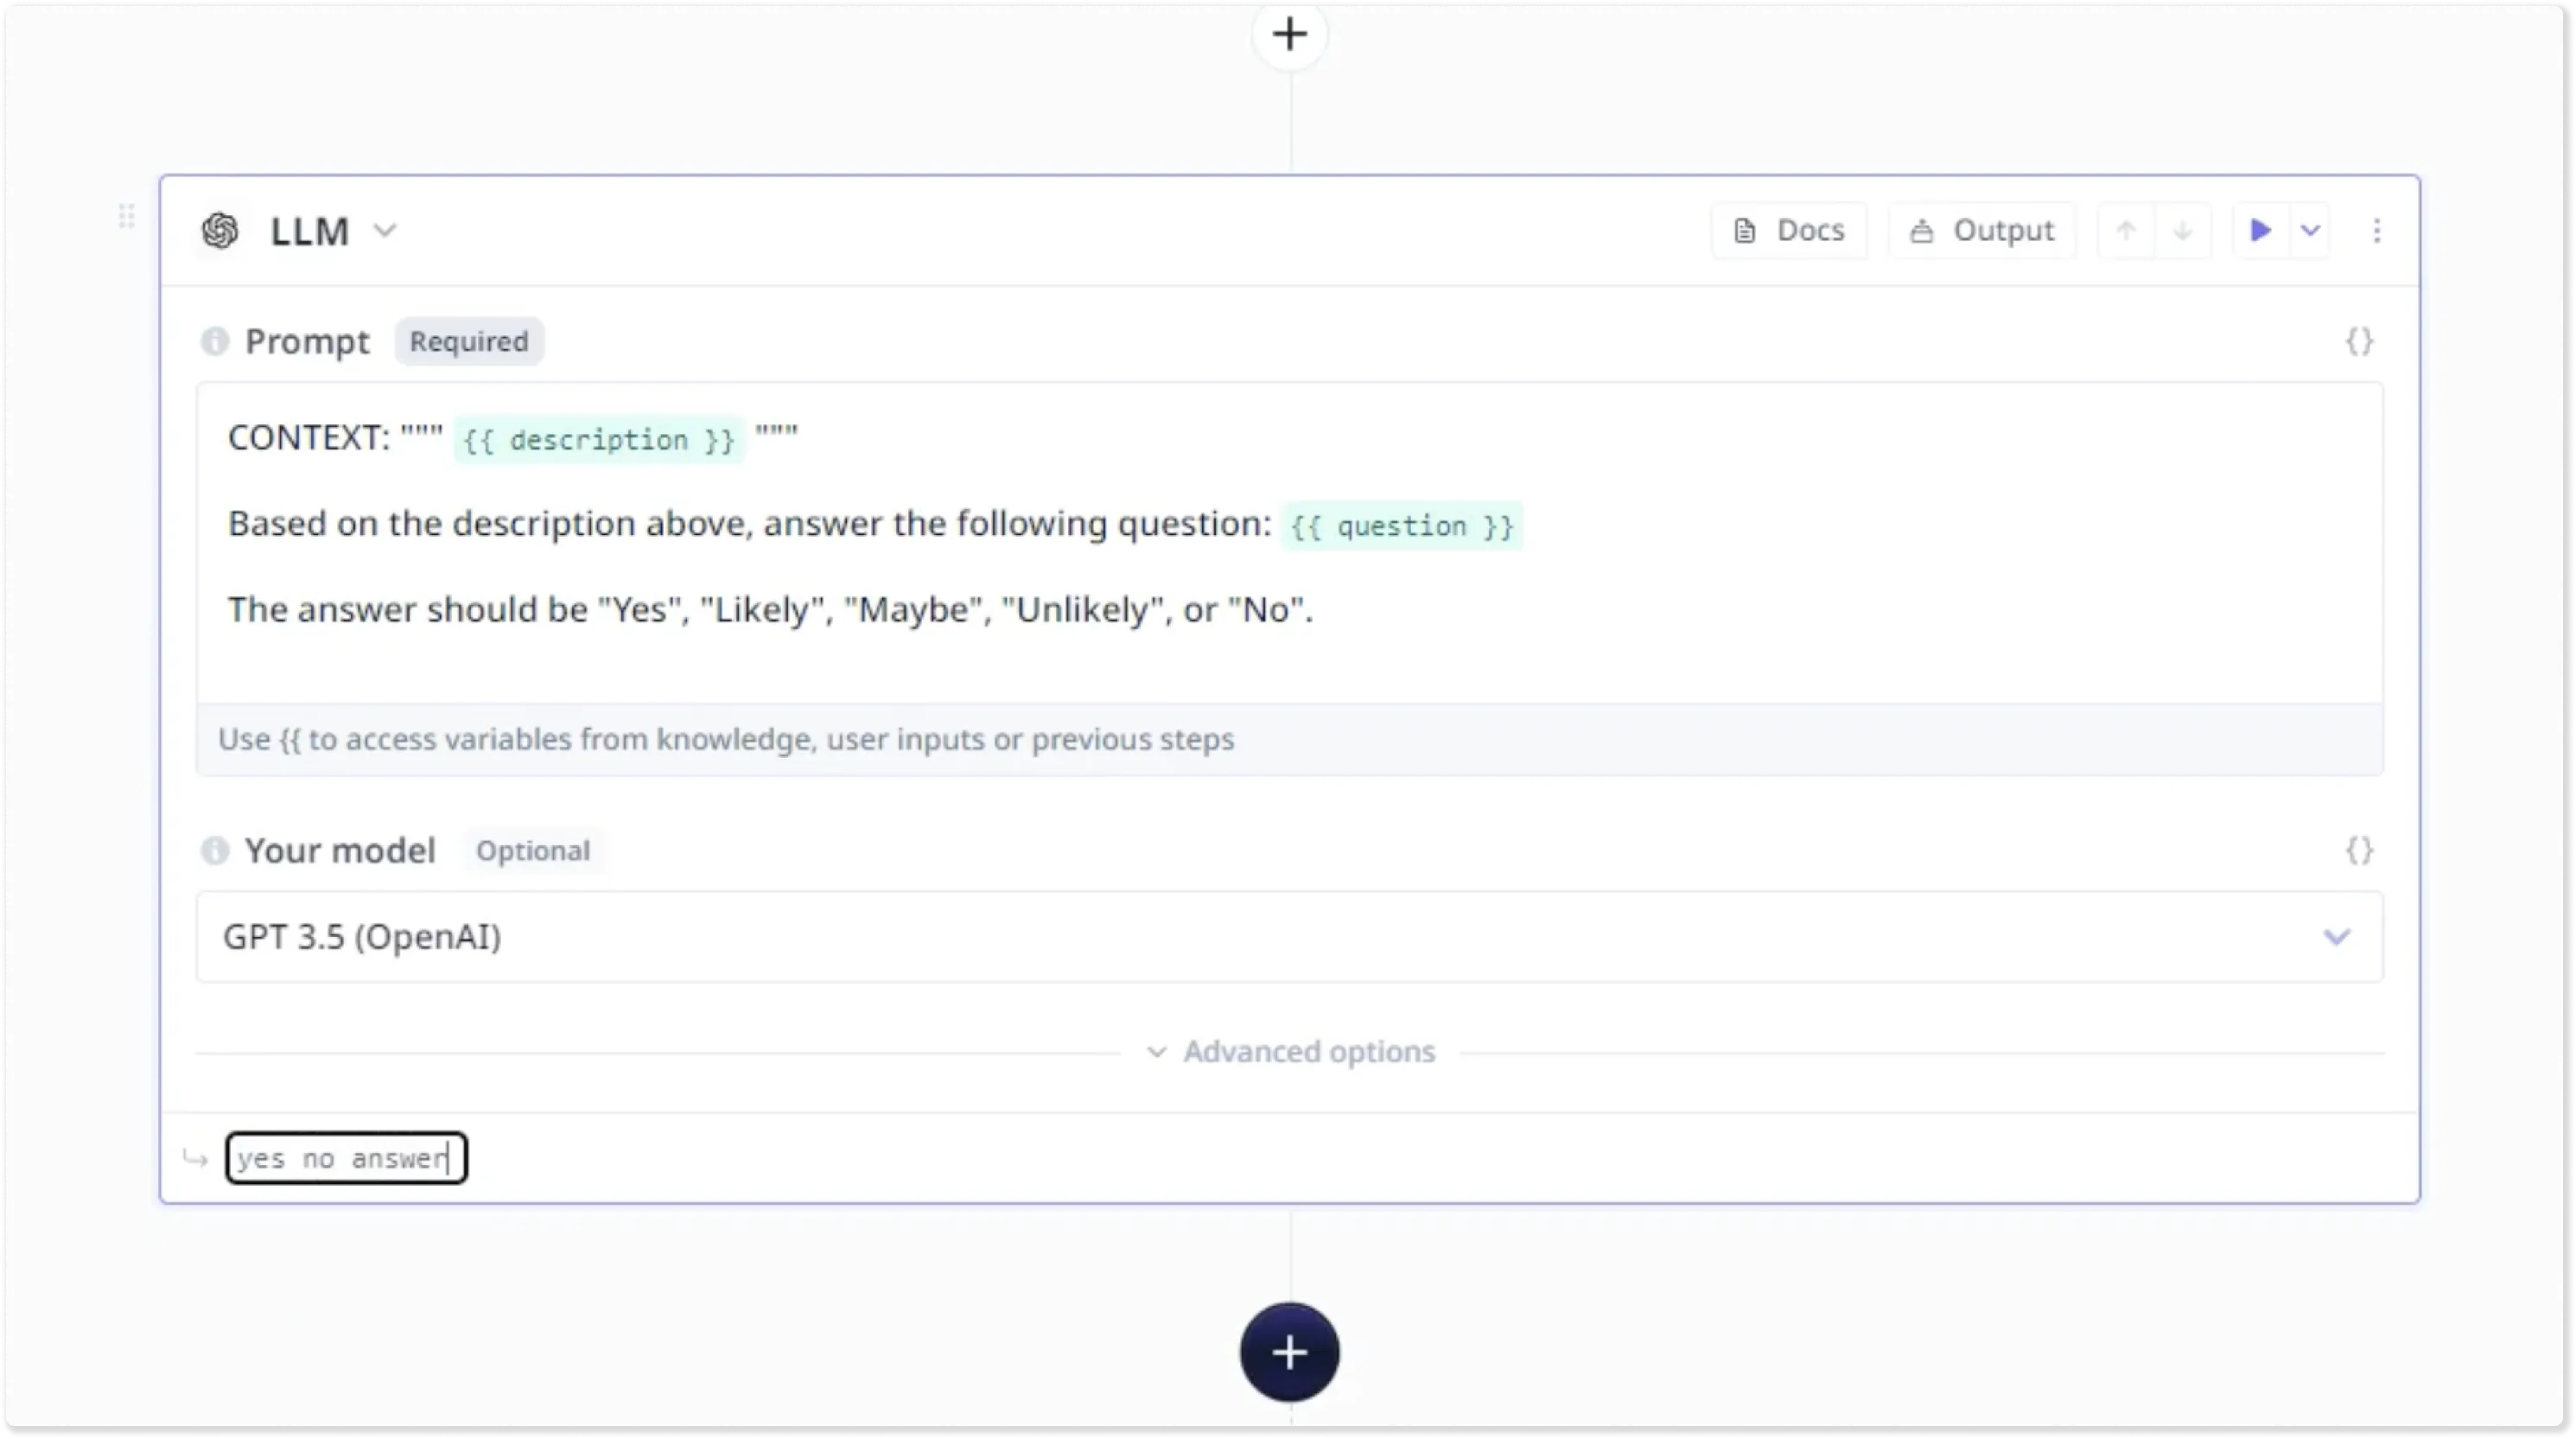Expand the LLM step type chevron
The width and height of the screenshot is (2576, 1439).
click(385, 231)
